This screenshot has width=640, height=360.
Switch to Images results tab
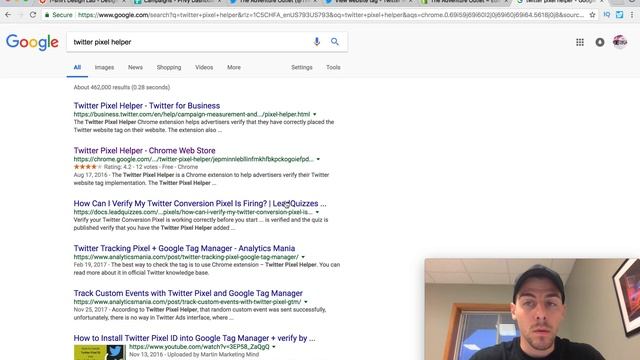104,67
